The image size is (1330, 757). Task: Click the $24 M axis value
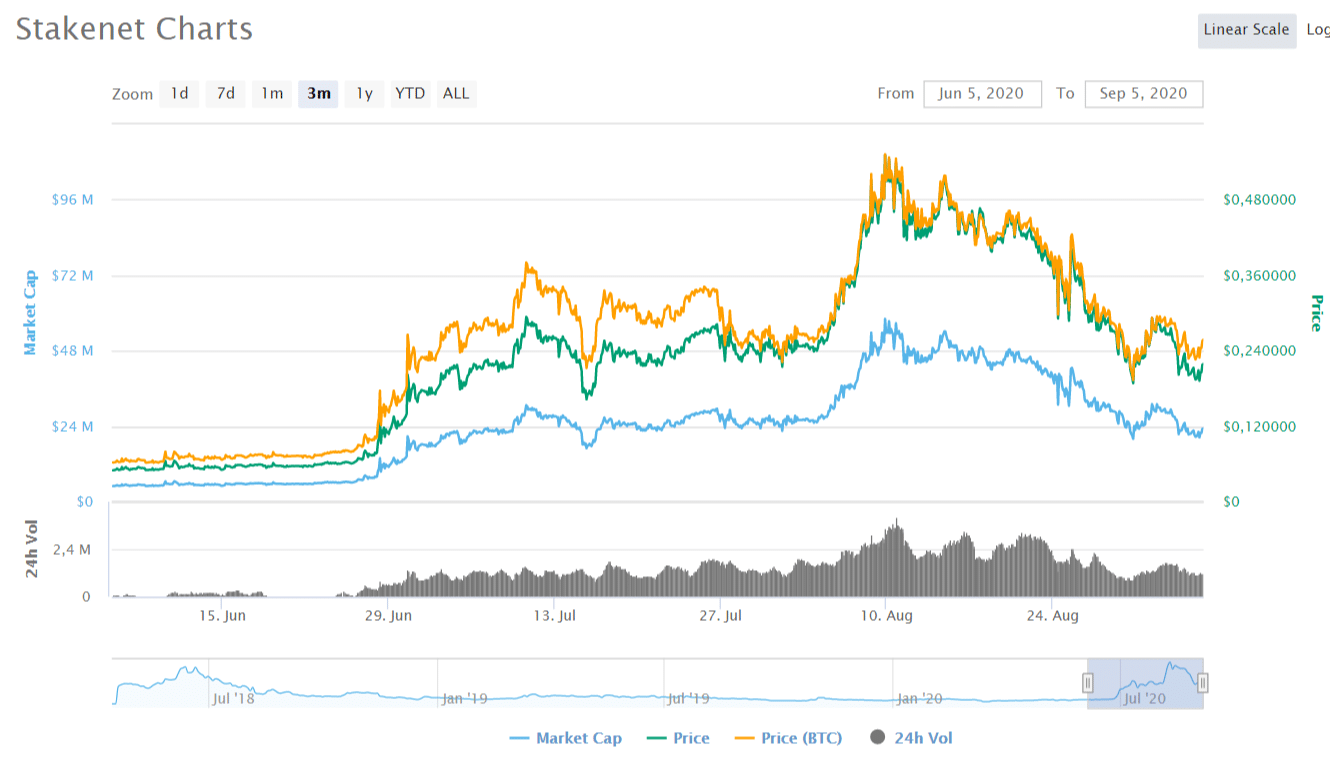click(73, 426)
